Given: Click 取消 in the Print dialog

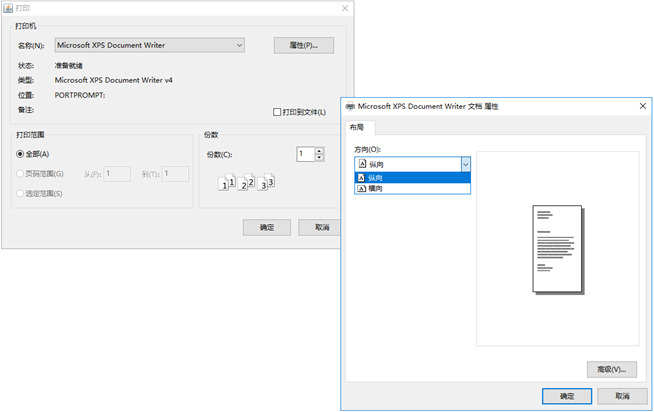Looking at the screenshot, I should [319, 227].
